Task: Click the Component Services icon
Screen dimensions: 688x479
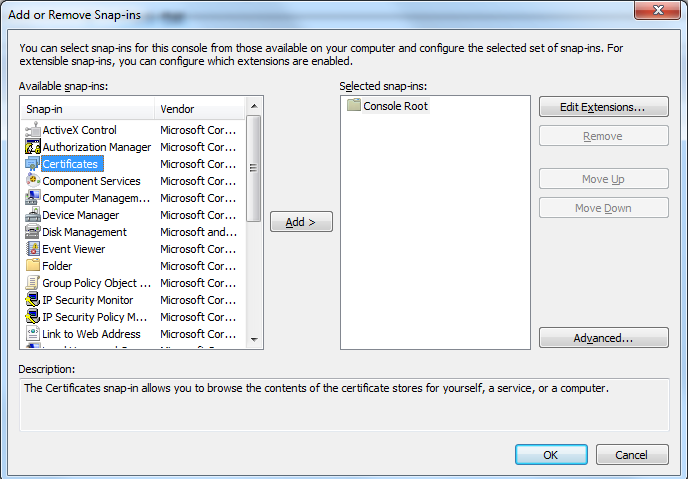Action: click(x=33, y=181)
